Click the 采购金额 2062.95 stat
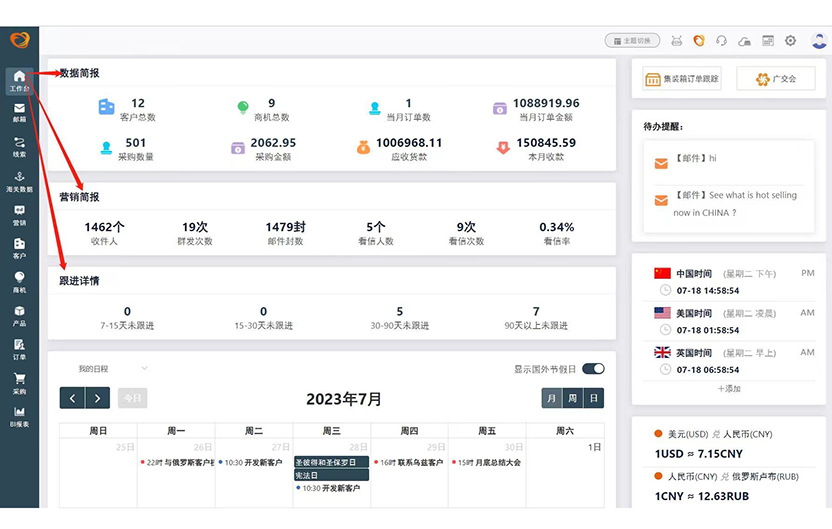This screenshot has width=832, height=529. click(264, 149)
